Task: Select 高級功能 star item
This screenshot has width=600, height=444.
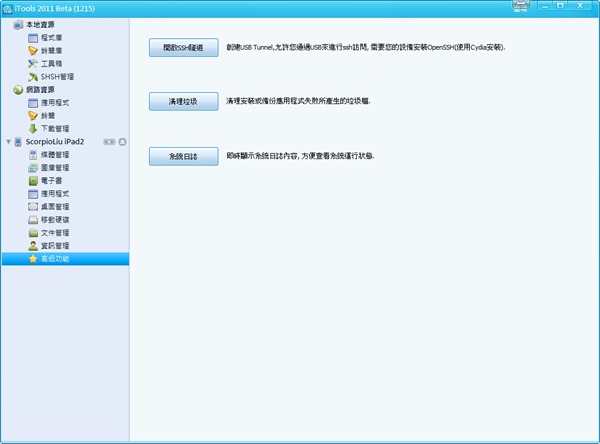Action: point(65,259)
